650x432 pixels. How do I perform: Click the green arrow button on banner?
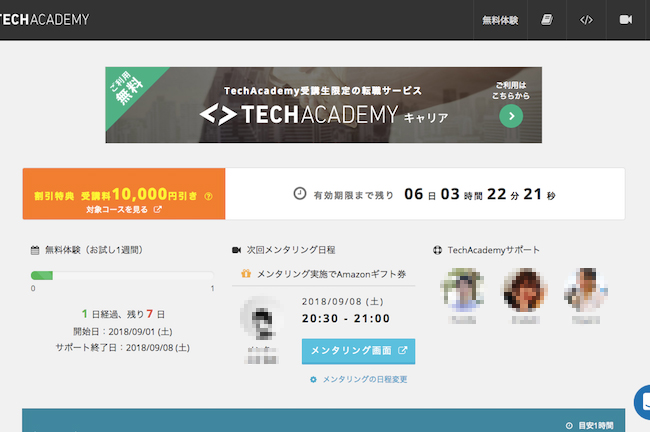click(511, 116)
